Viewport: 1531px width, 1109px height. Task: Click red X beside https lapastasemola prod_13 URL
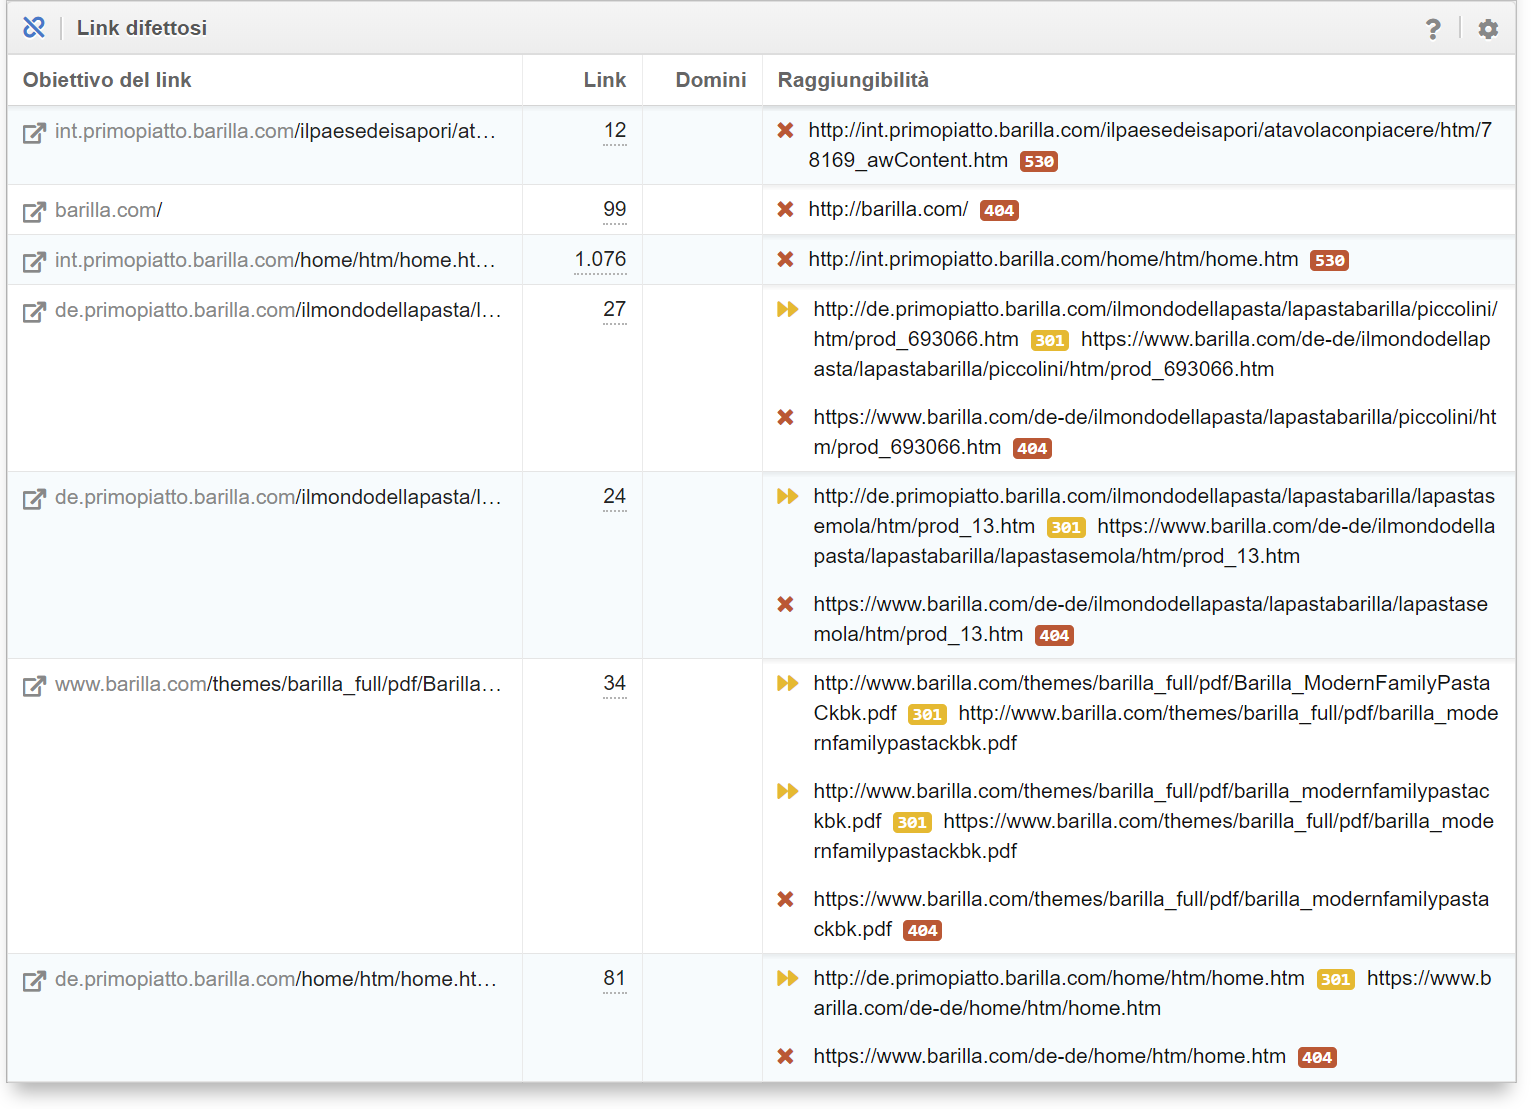point(786,604)
